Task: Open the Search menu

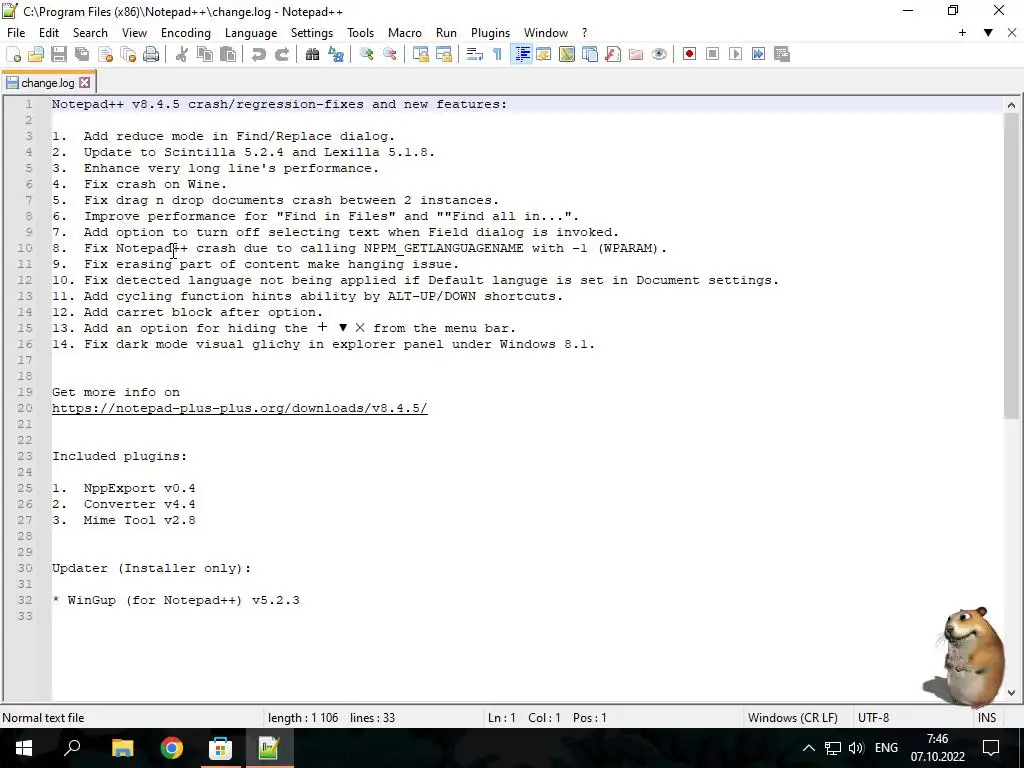Action: (x=90, y=33)
